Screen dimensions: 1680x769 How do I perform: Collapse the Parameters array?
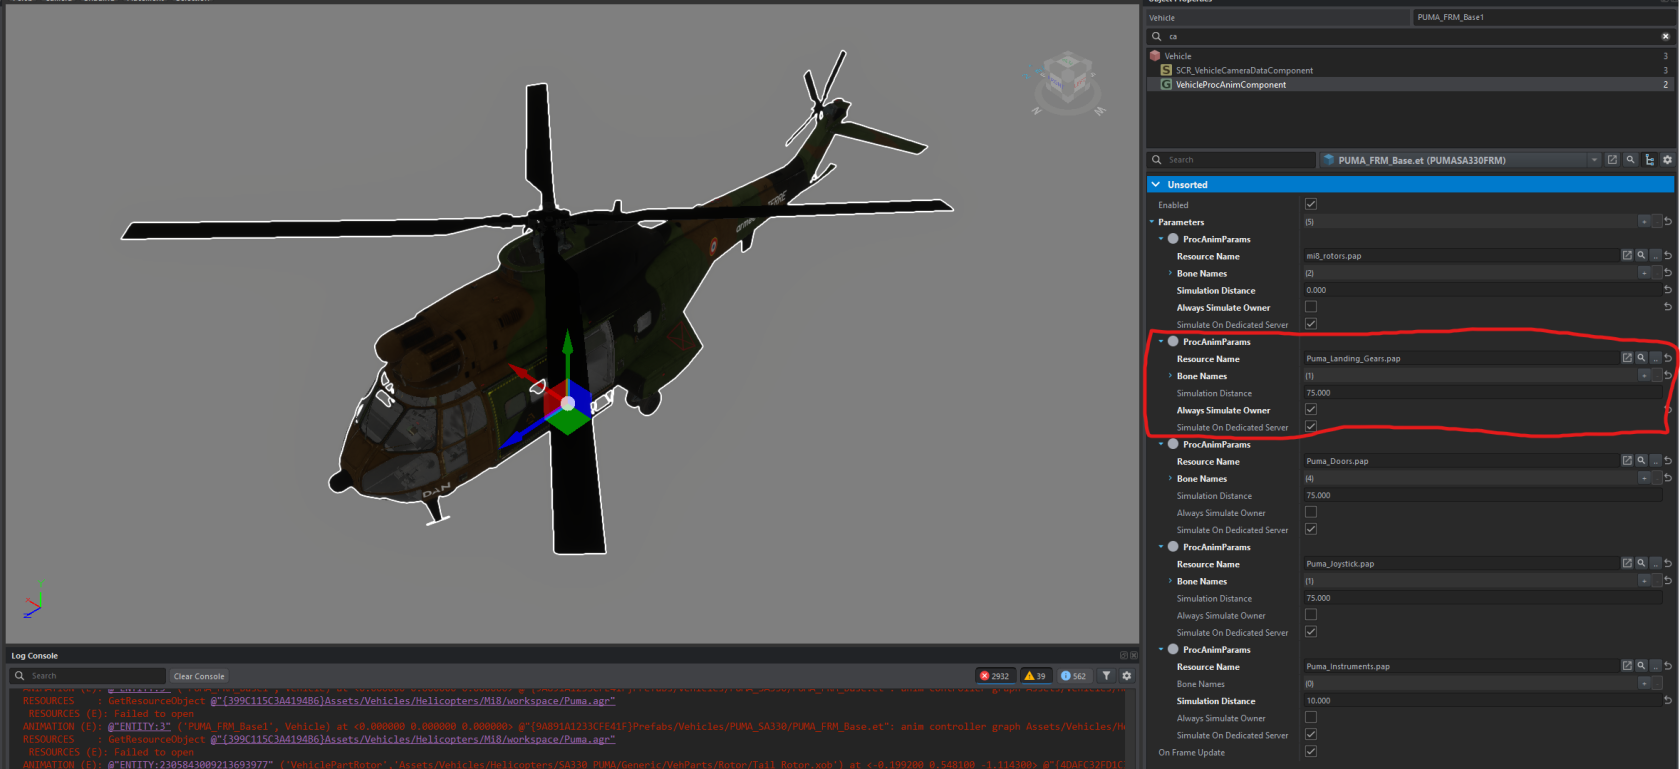pos(1152,222)
